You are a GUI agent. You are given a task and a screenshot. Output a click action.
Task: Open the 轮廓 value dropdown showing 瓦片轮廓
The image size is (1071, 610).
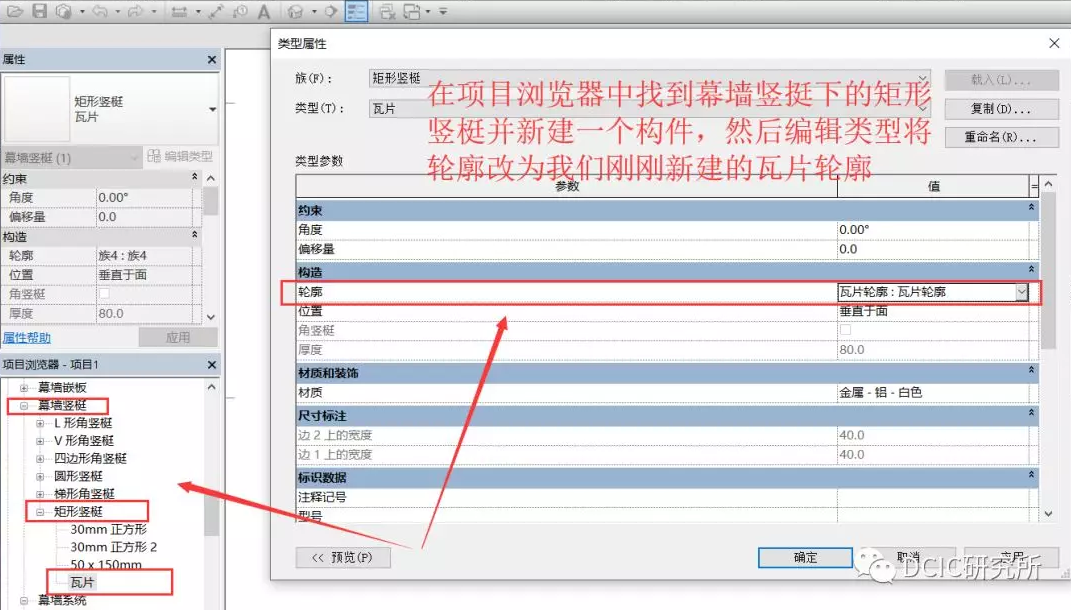click(x=1021, y=292)
